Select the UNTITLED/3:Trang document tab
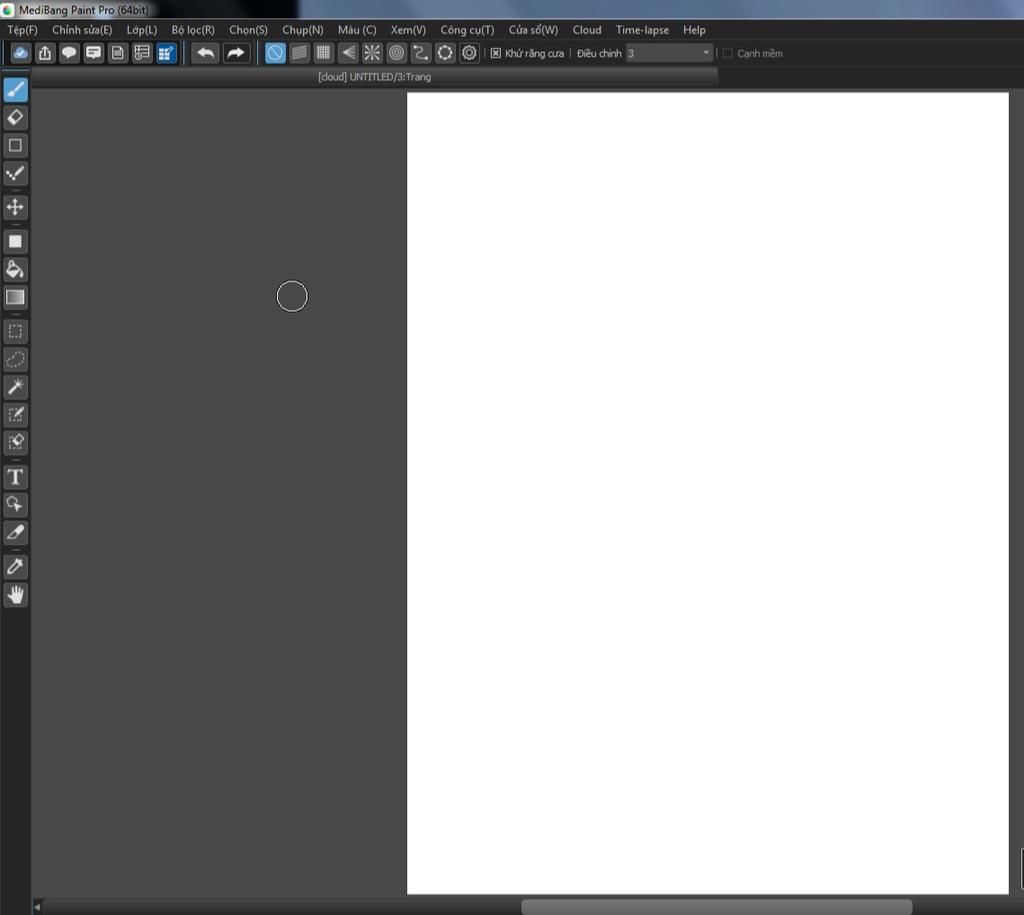The image size is (1024, 915). (x=375, y=77)
